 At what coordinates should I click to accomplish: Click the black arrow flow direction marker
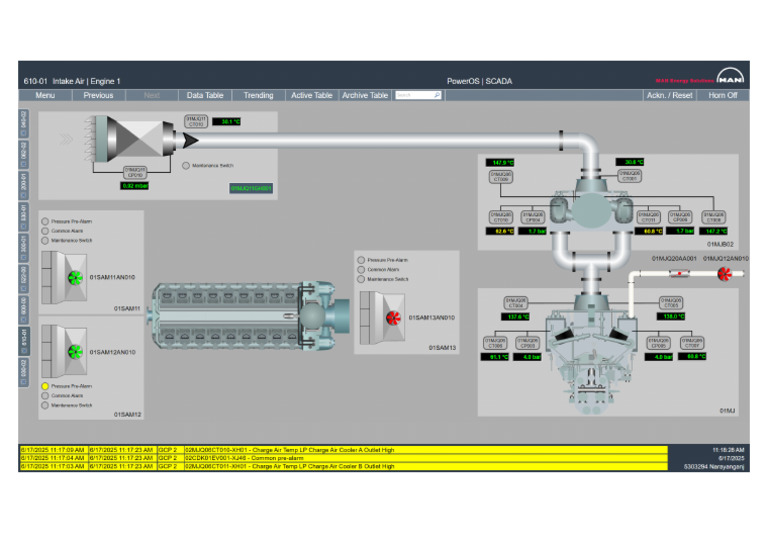click(190, 141)
